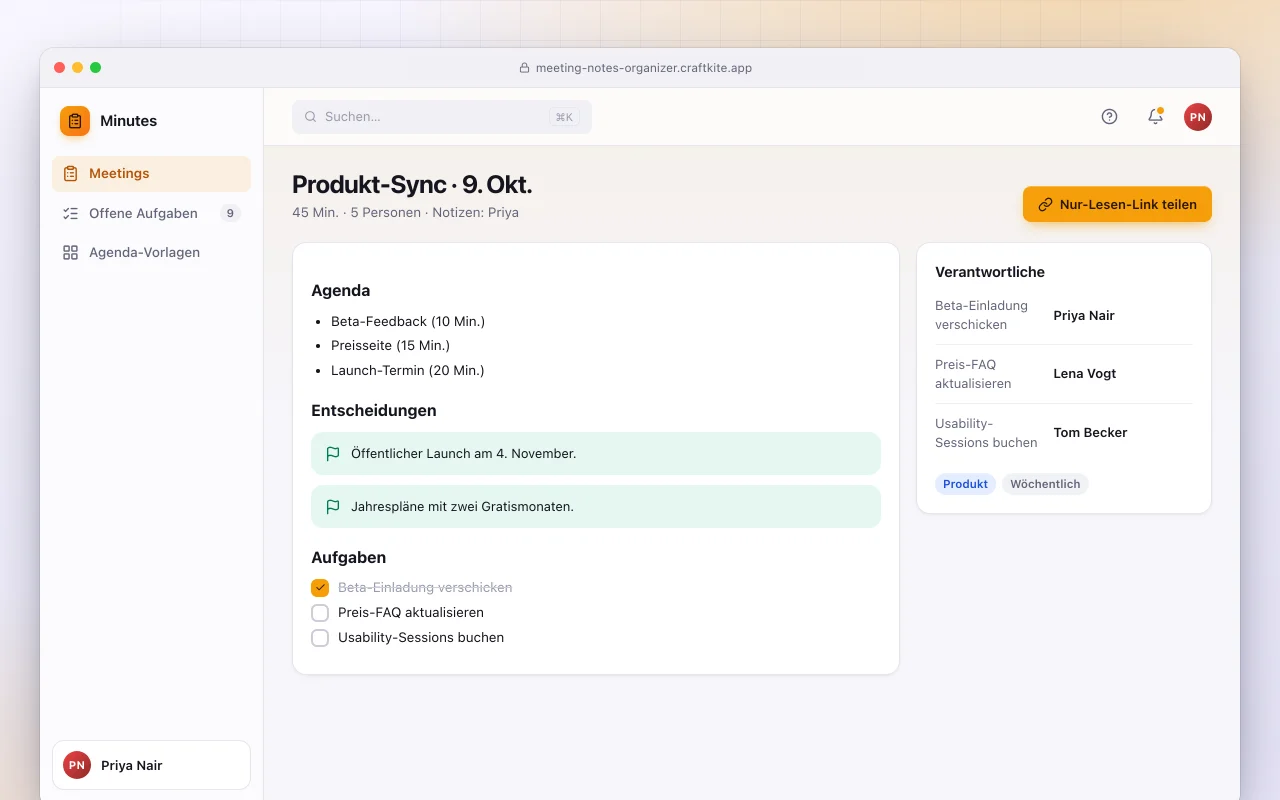
Task: Go to Meetings in the sidebar
Action: [151, 174]
